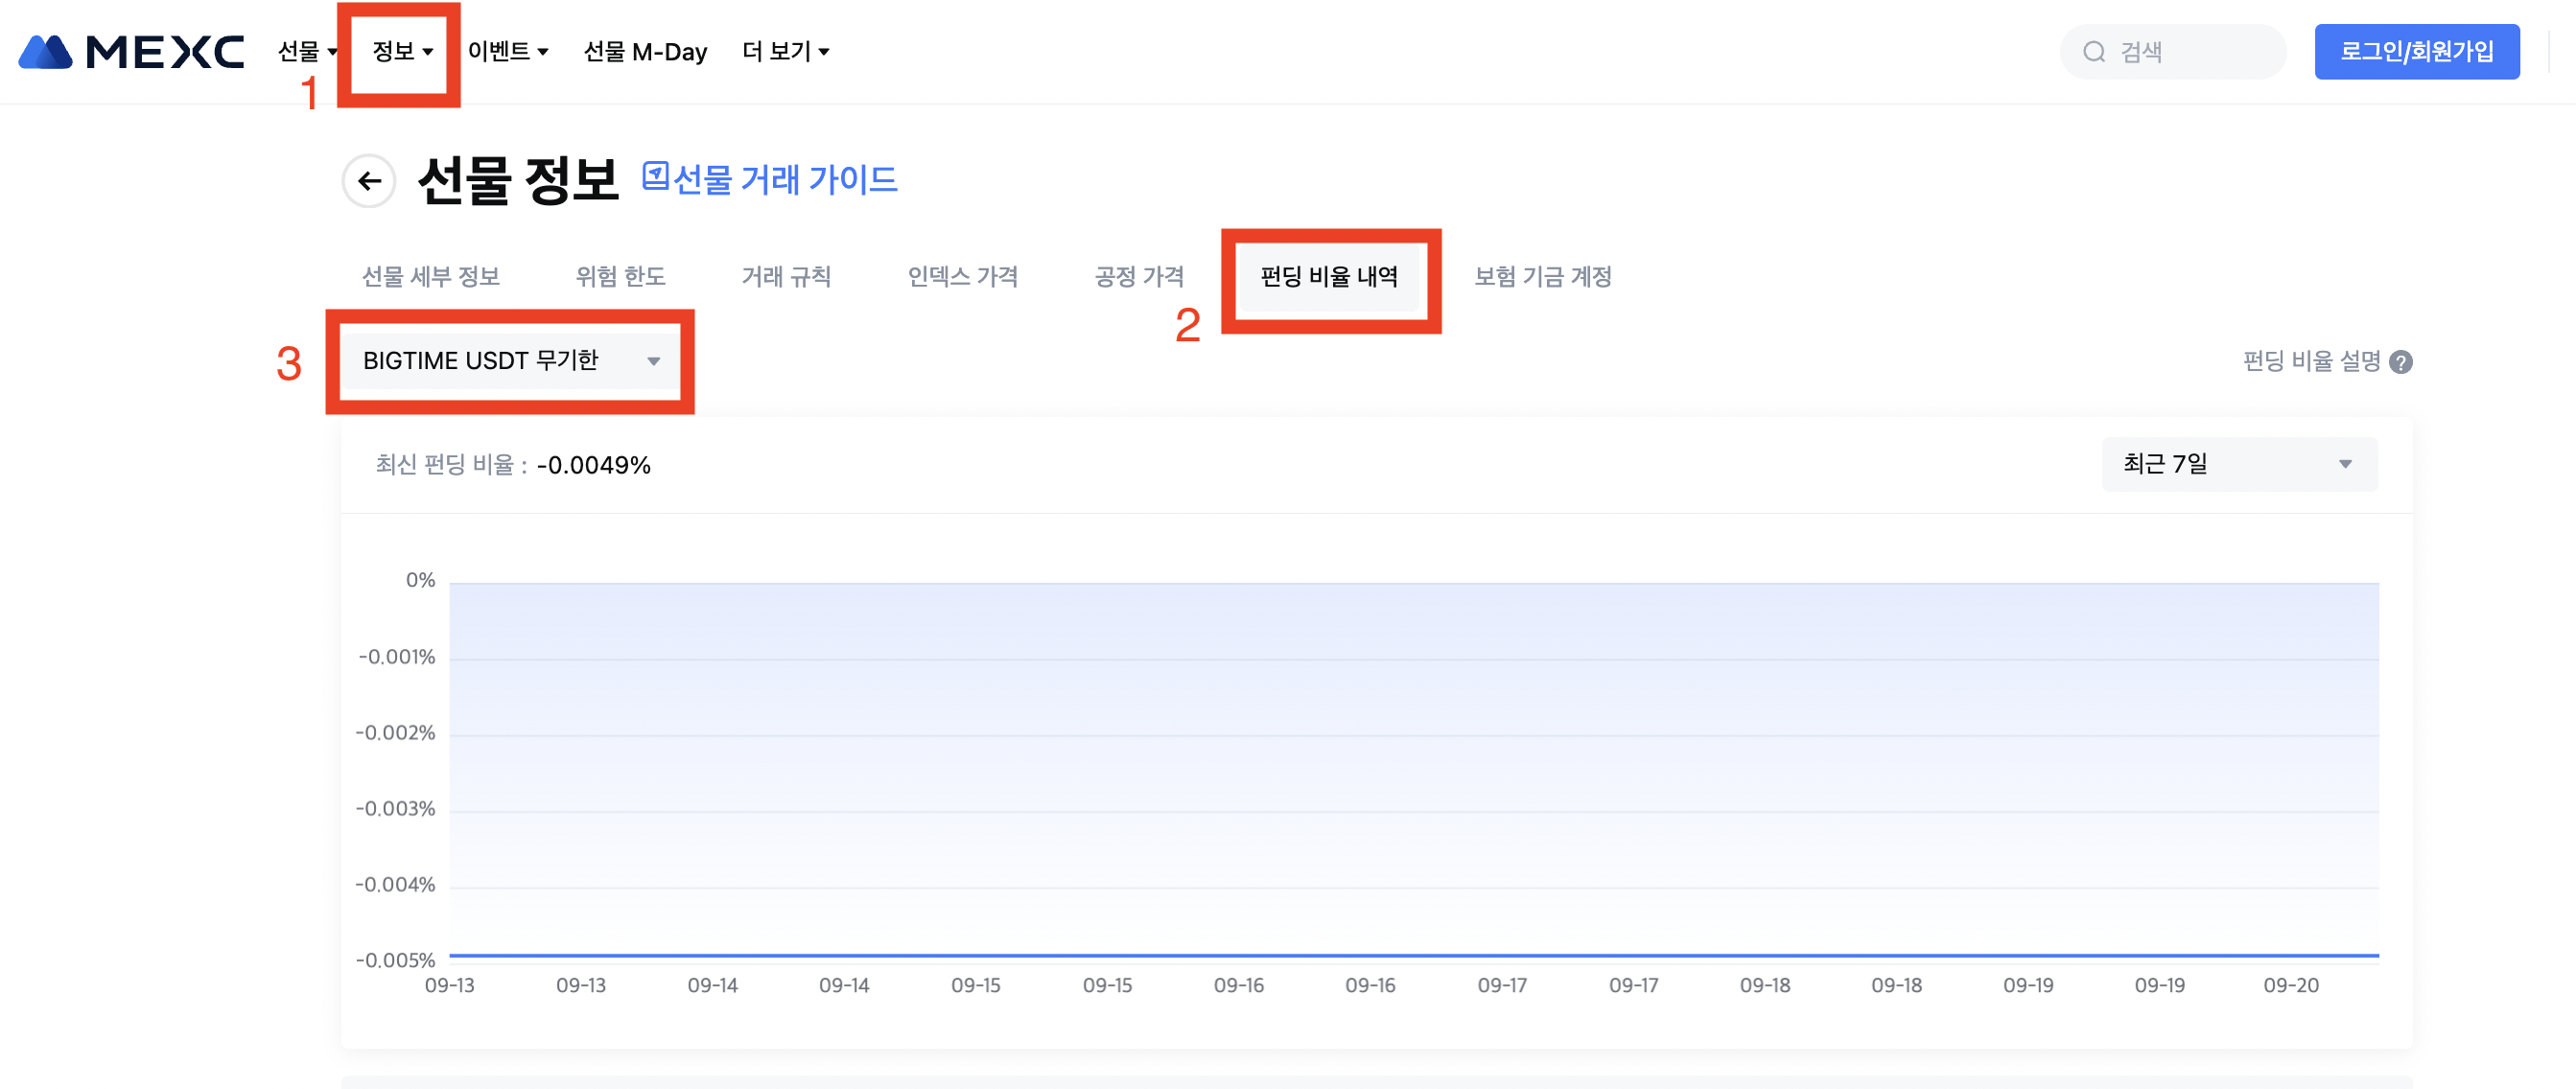2576x1089 pixels.
Task: Switch to the 선물 세부 정보 tab
Action: 430,277
